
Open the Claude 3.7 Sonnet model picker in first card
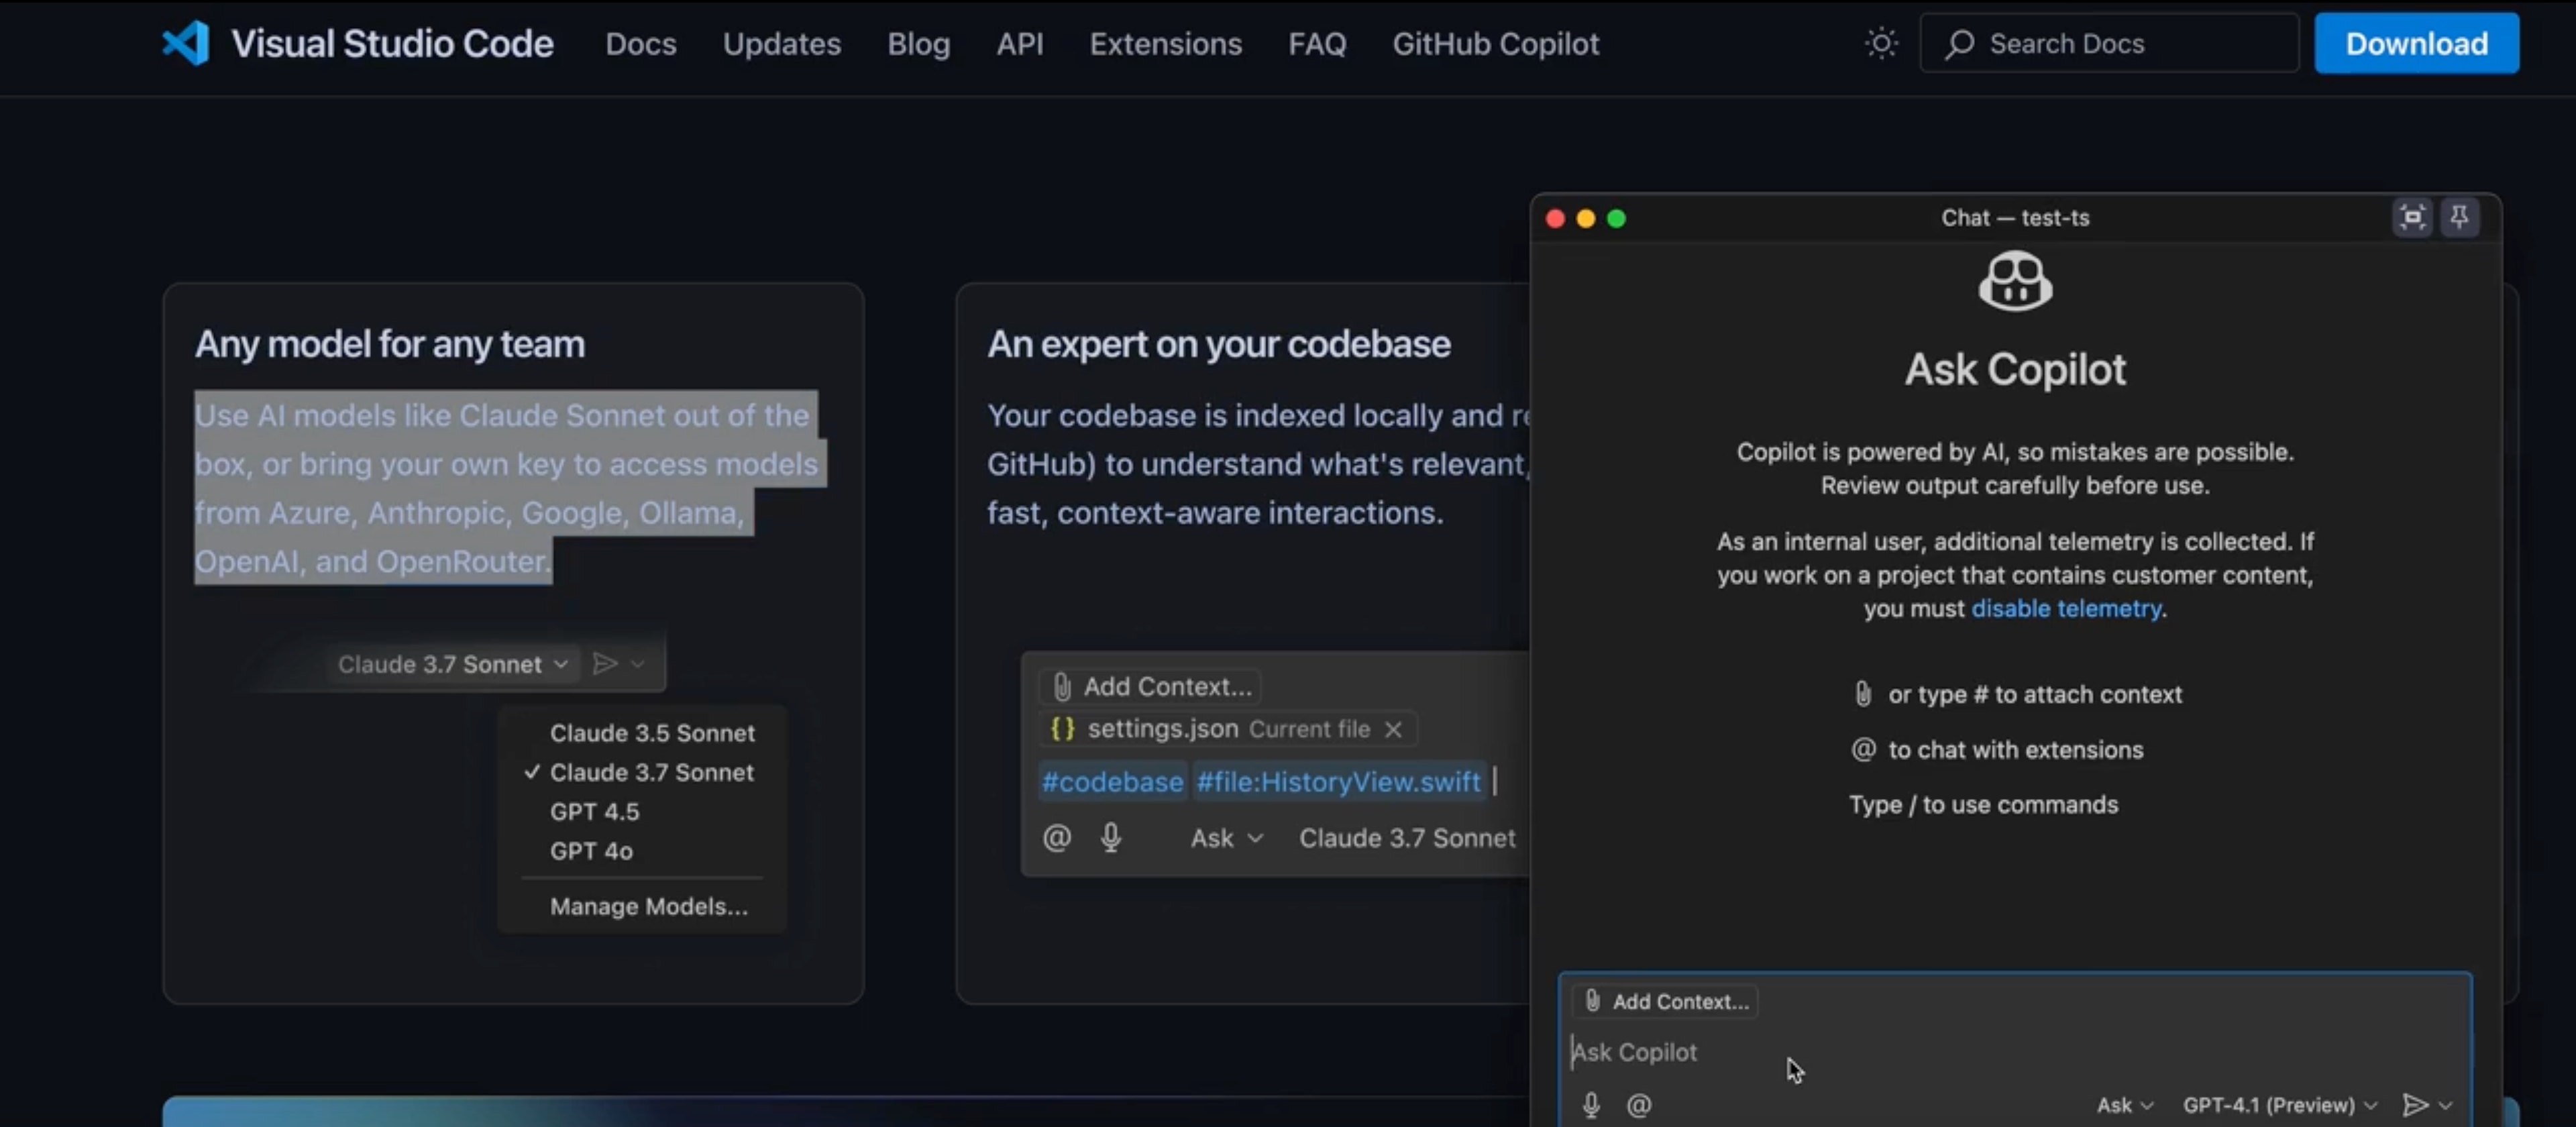coord(453,664)
